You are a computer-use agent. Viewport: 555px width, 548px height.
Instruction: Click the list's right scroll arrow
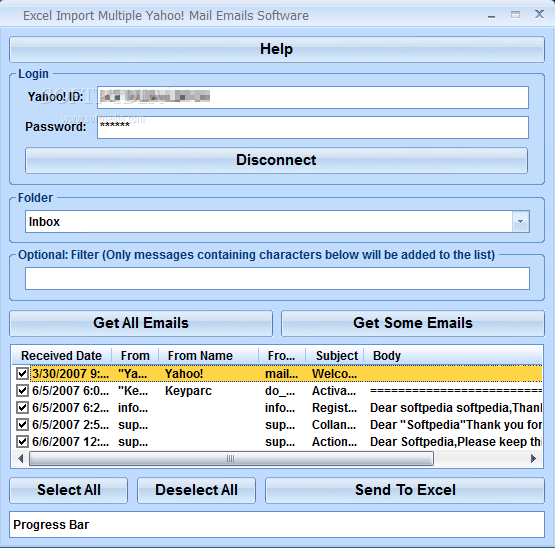pos(533,459)
